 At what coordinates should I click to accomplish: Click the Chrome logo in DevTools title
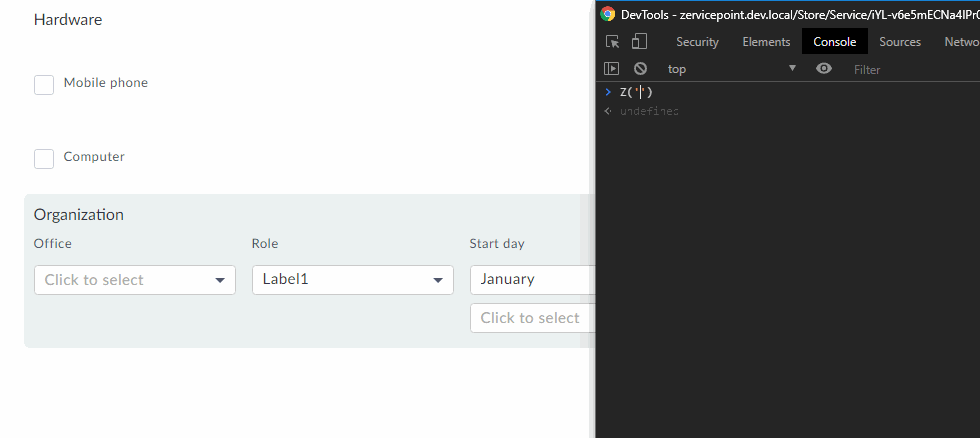[x=608, y=14]
